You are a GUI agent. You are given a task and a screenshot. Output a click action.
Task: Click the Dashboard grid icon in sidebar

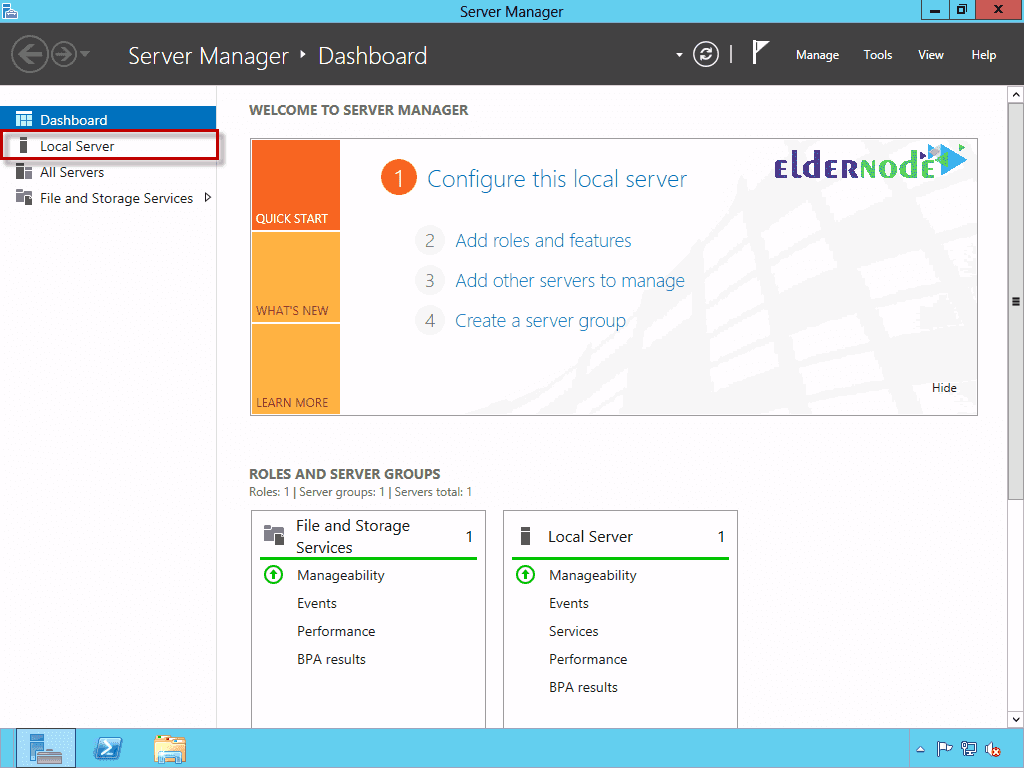point(24,119)
